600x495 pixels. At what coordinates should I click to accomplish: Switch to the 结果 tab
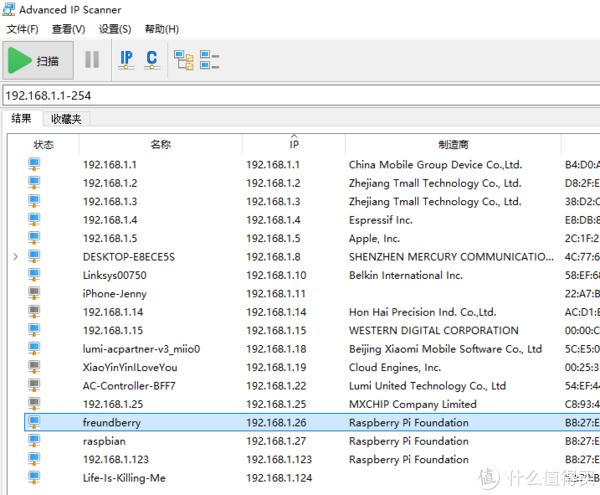(21, 119)
